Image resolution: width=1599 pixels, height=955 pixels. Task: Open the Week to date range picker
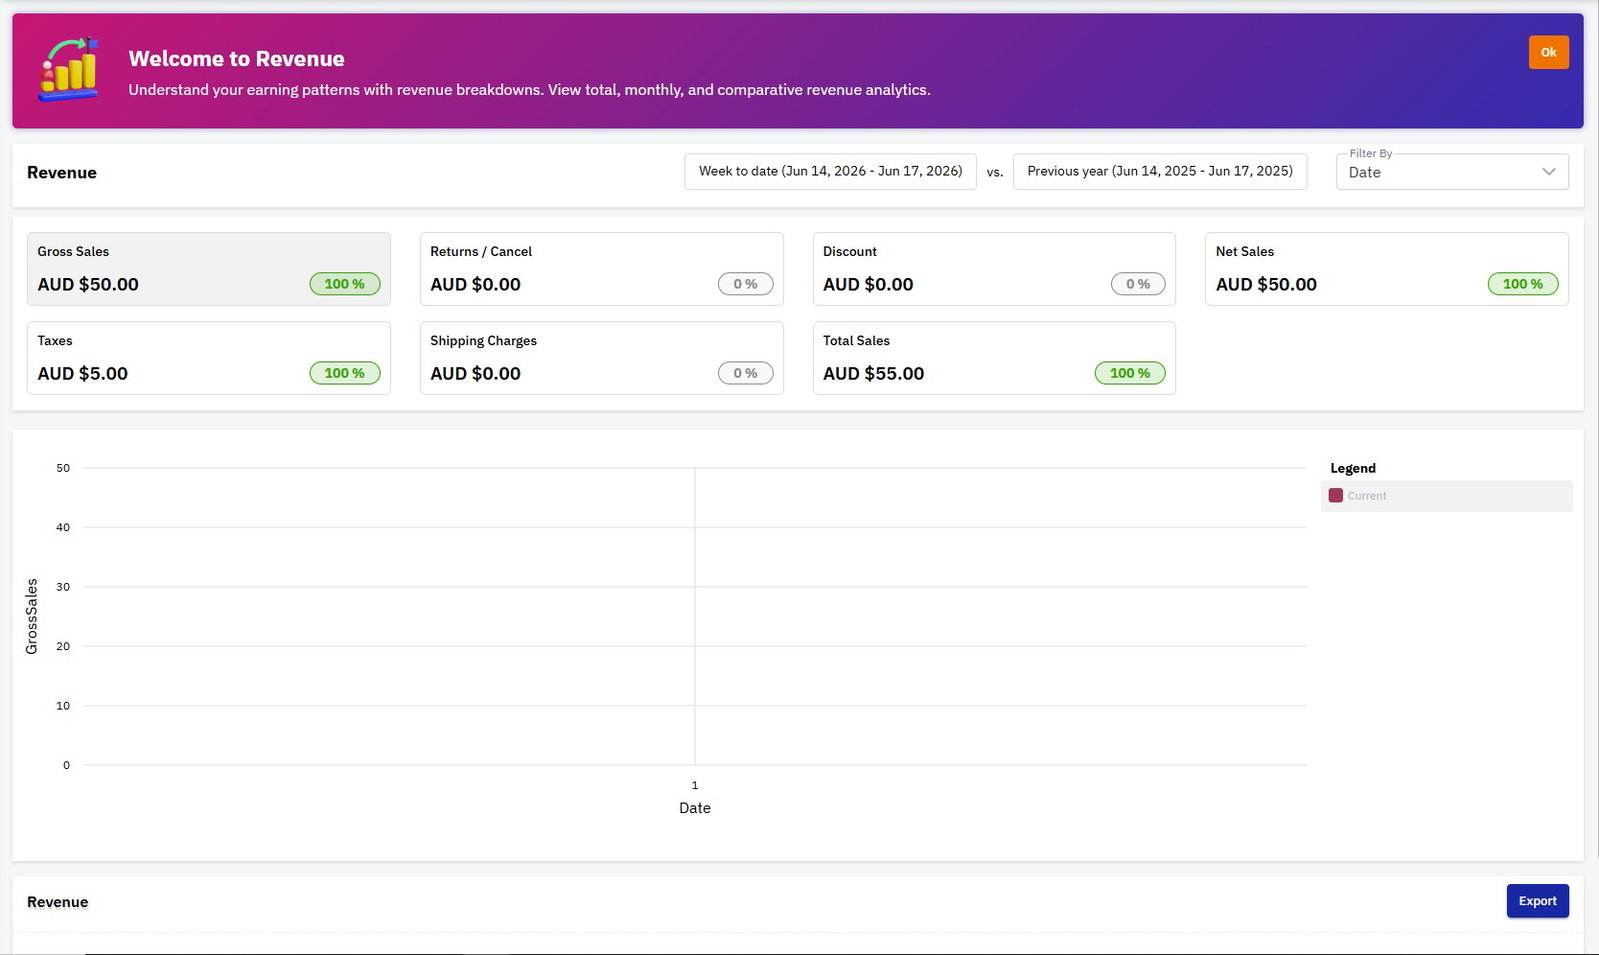pos(830,171)
